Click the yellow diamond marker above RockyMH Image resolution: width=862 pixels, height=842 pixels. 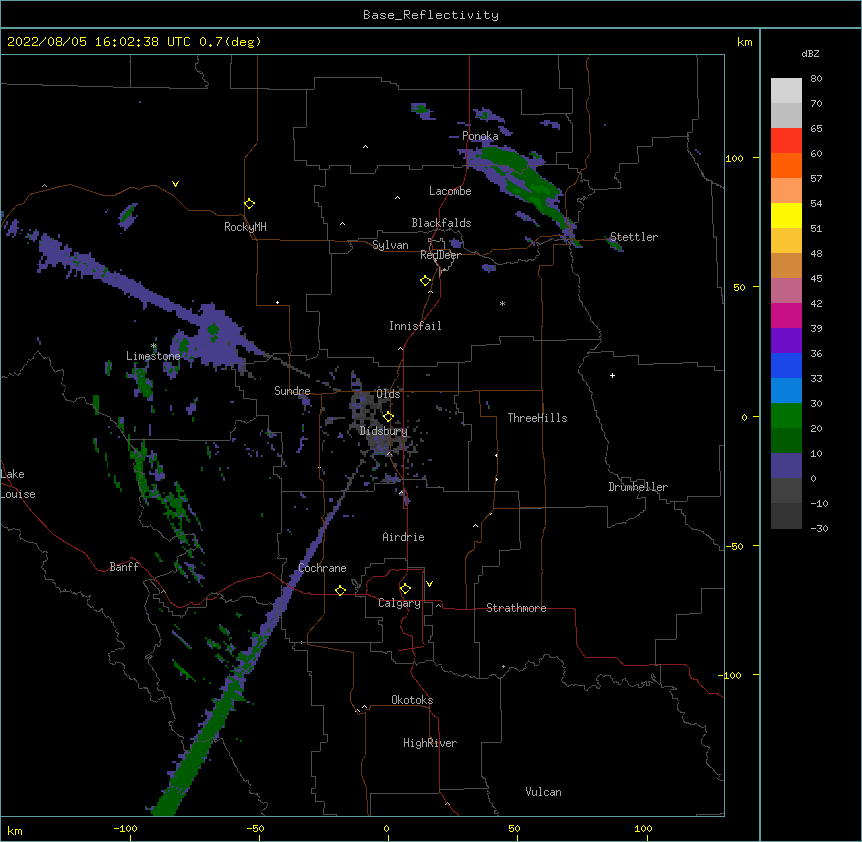click(249, 204)
